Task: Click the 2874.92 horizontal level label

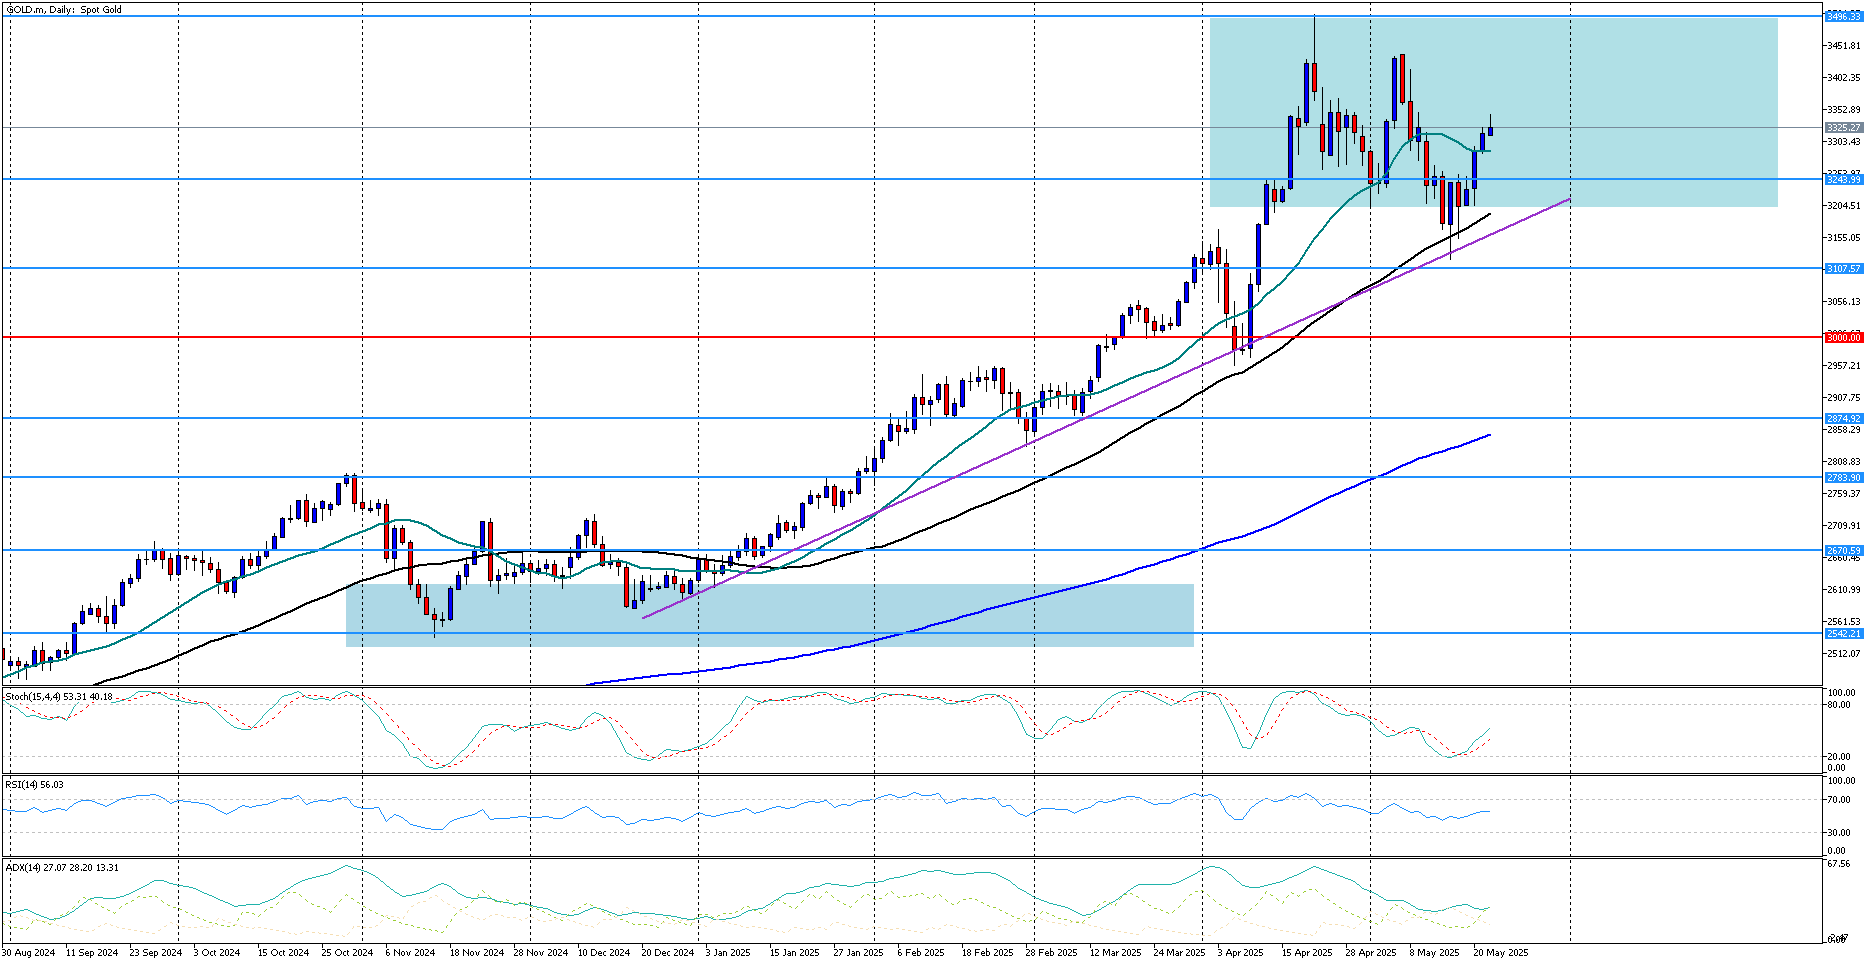Action: coord(1844,419)
